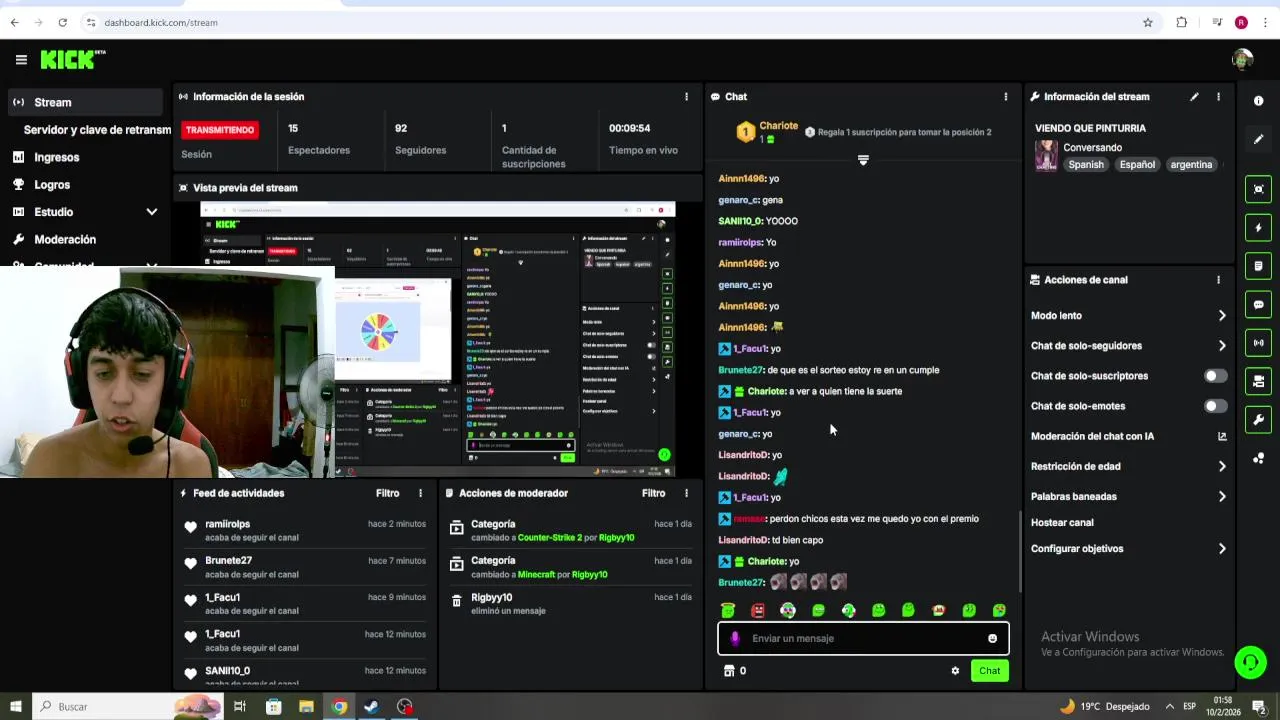Screen dimensions: 1280x720
Task: Open the info icon in right sidebar
Action: click(1258, 101)
